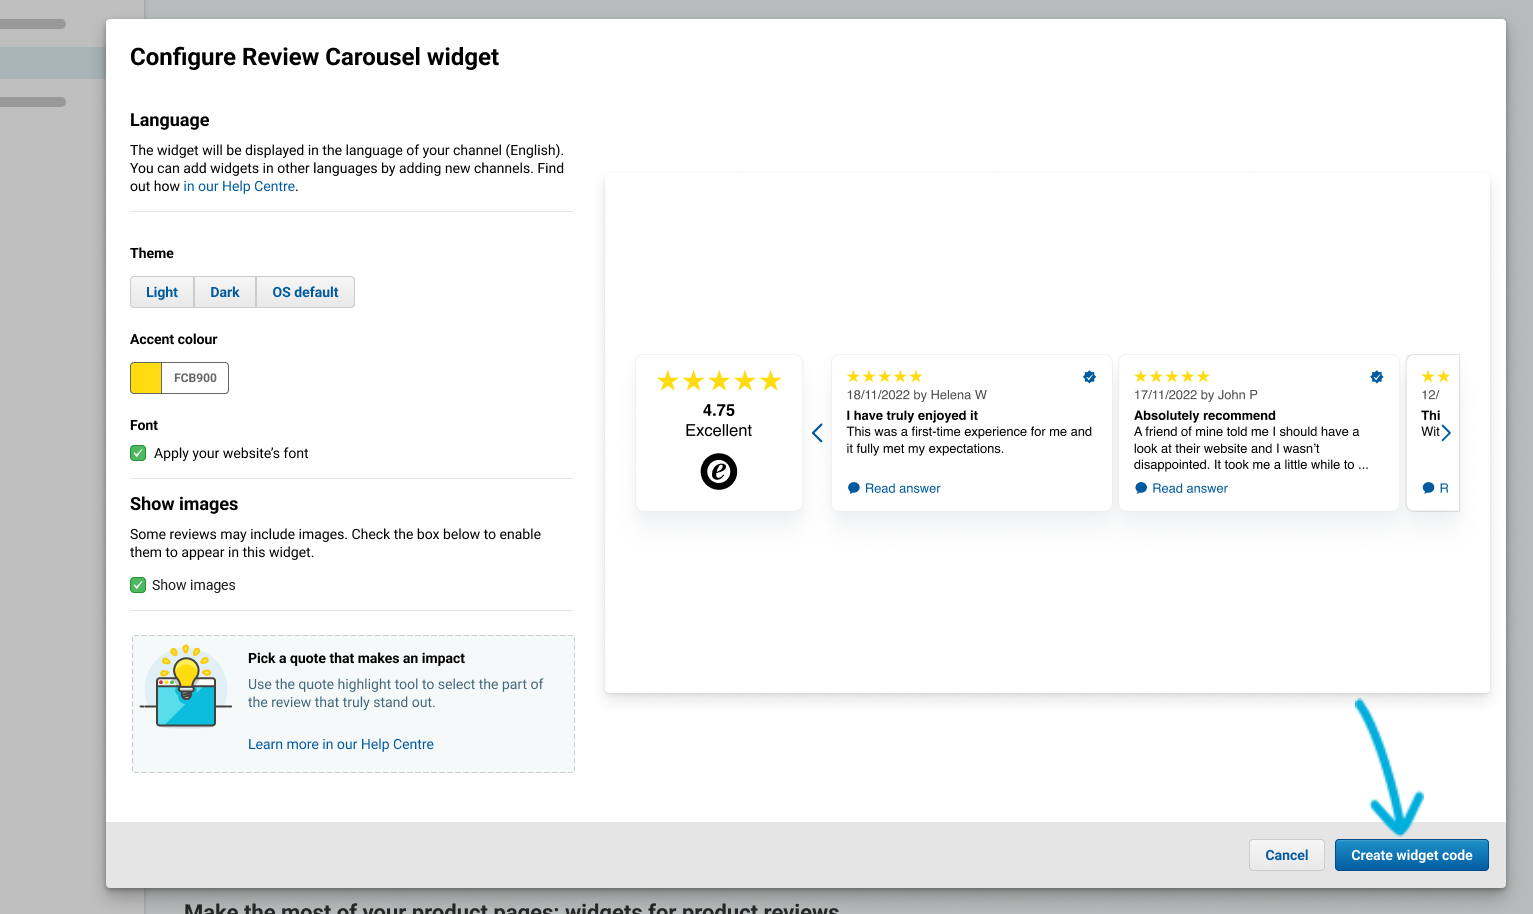Click the large star rating above 4.75

(x=719, y=381)
